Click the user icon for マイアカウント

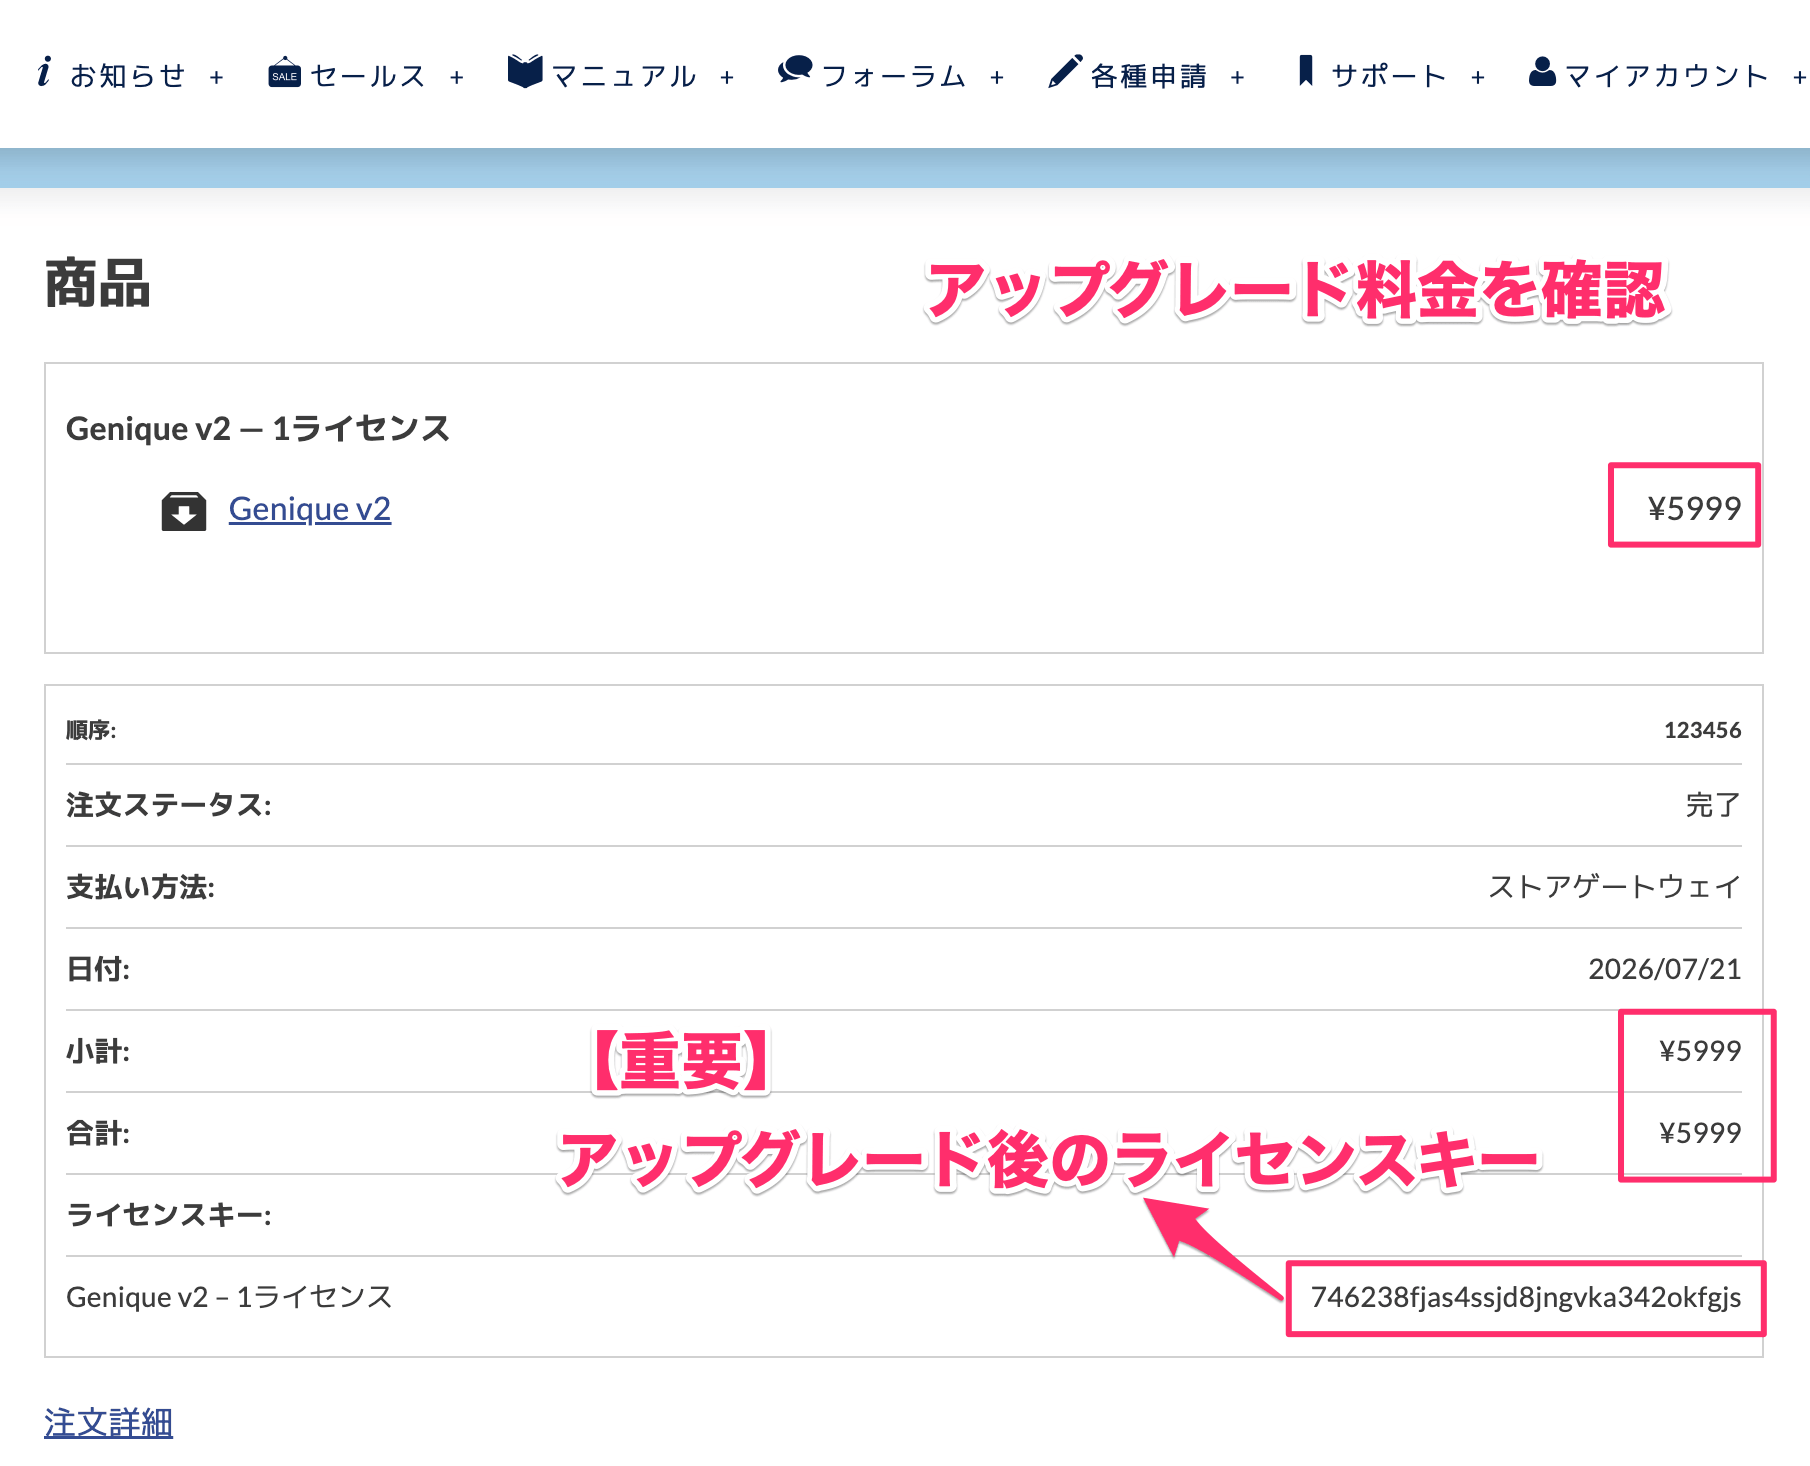coord(1543,71)
